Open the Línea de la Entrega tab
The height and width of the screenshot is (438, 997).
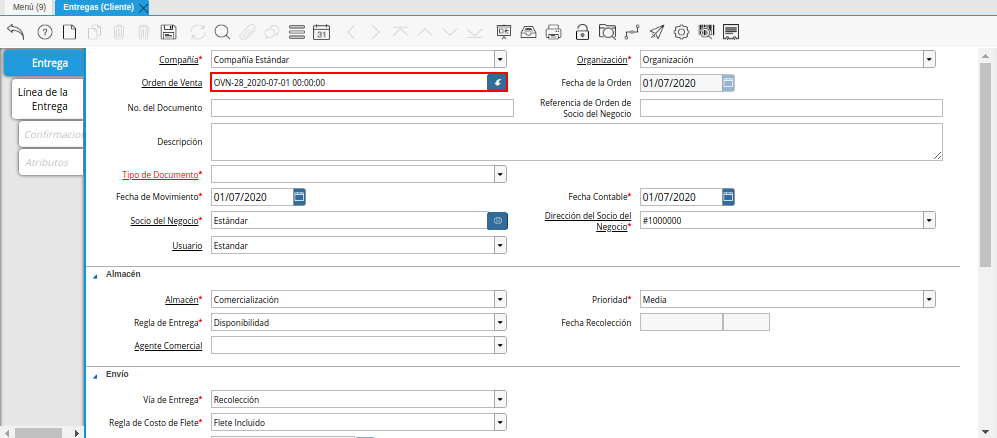click(x=48, y=99)
